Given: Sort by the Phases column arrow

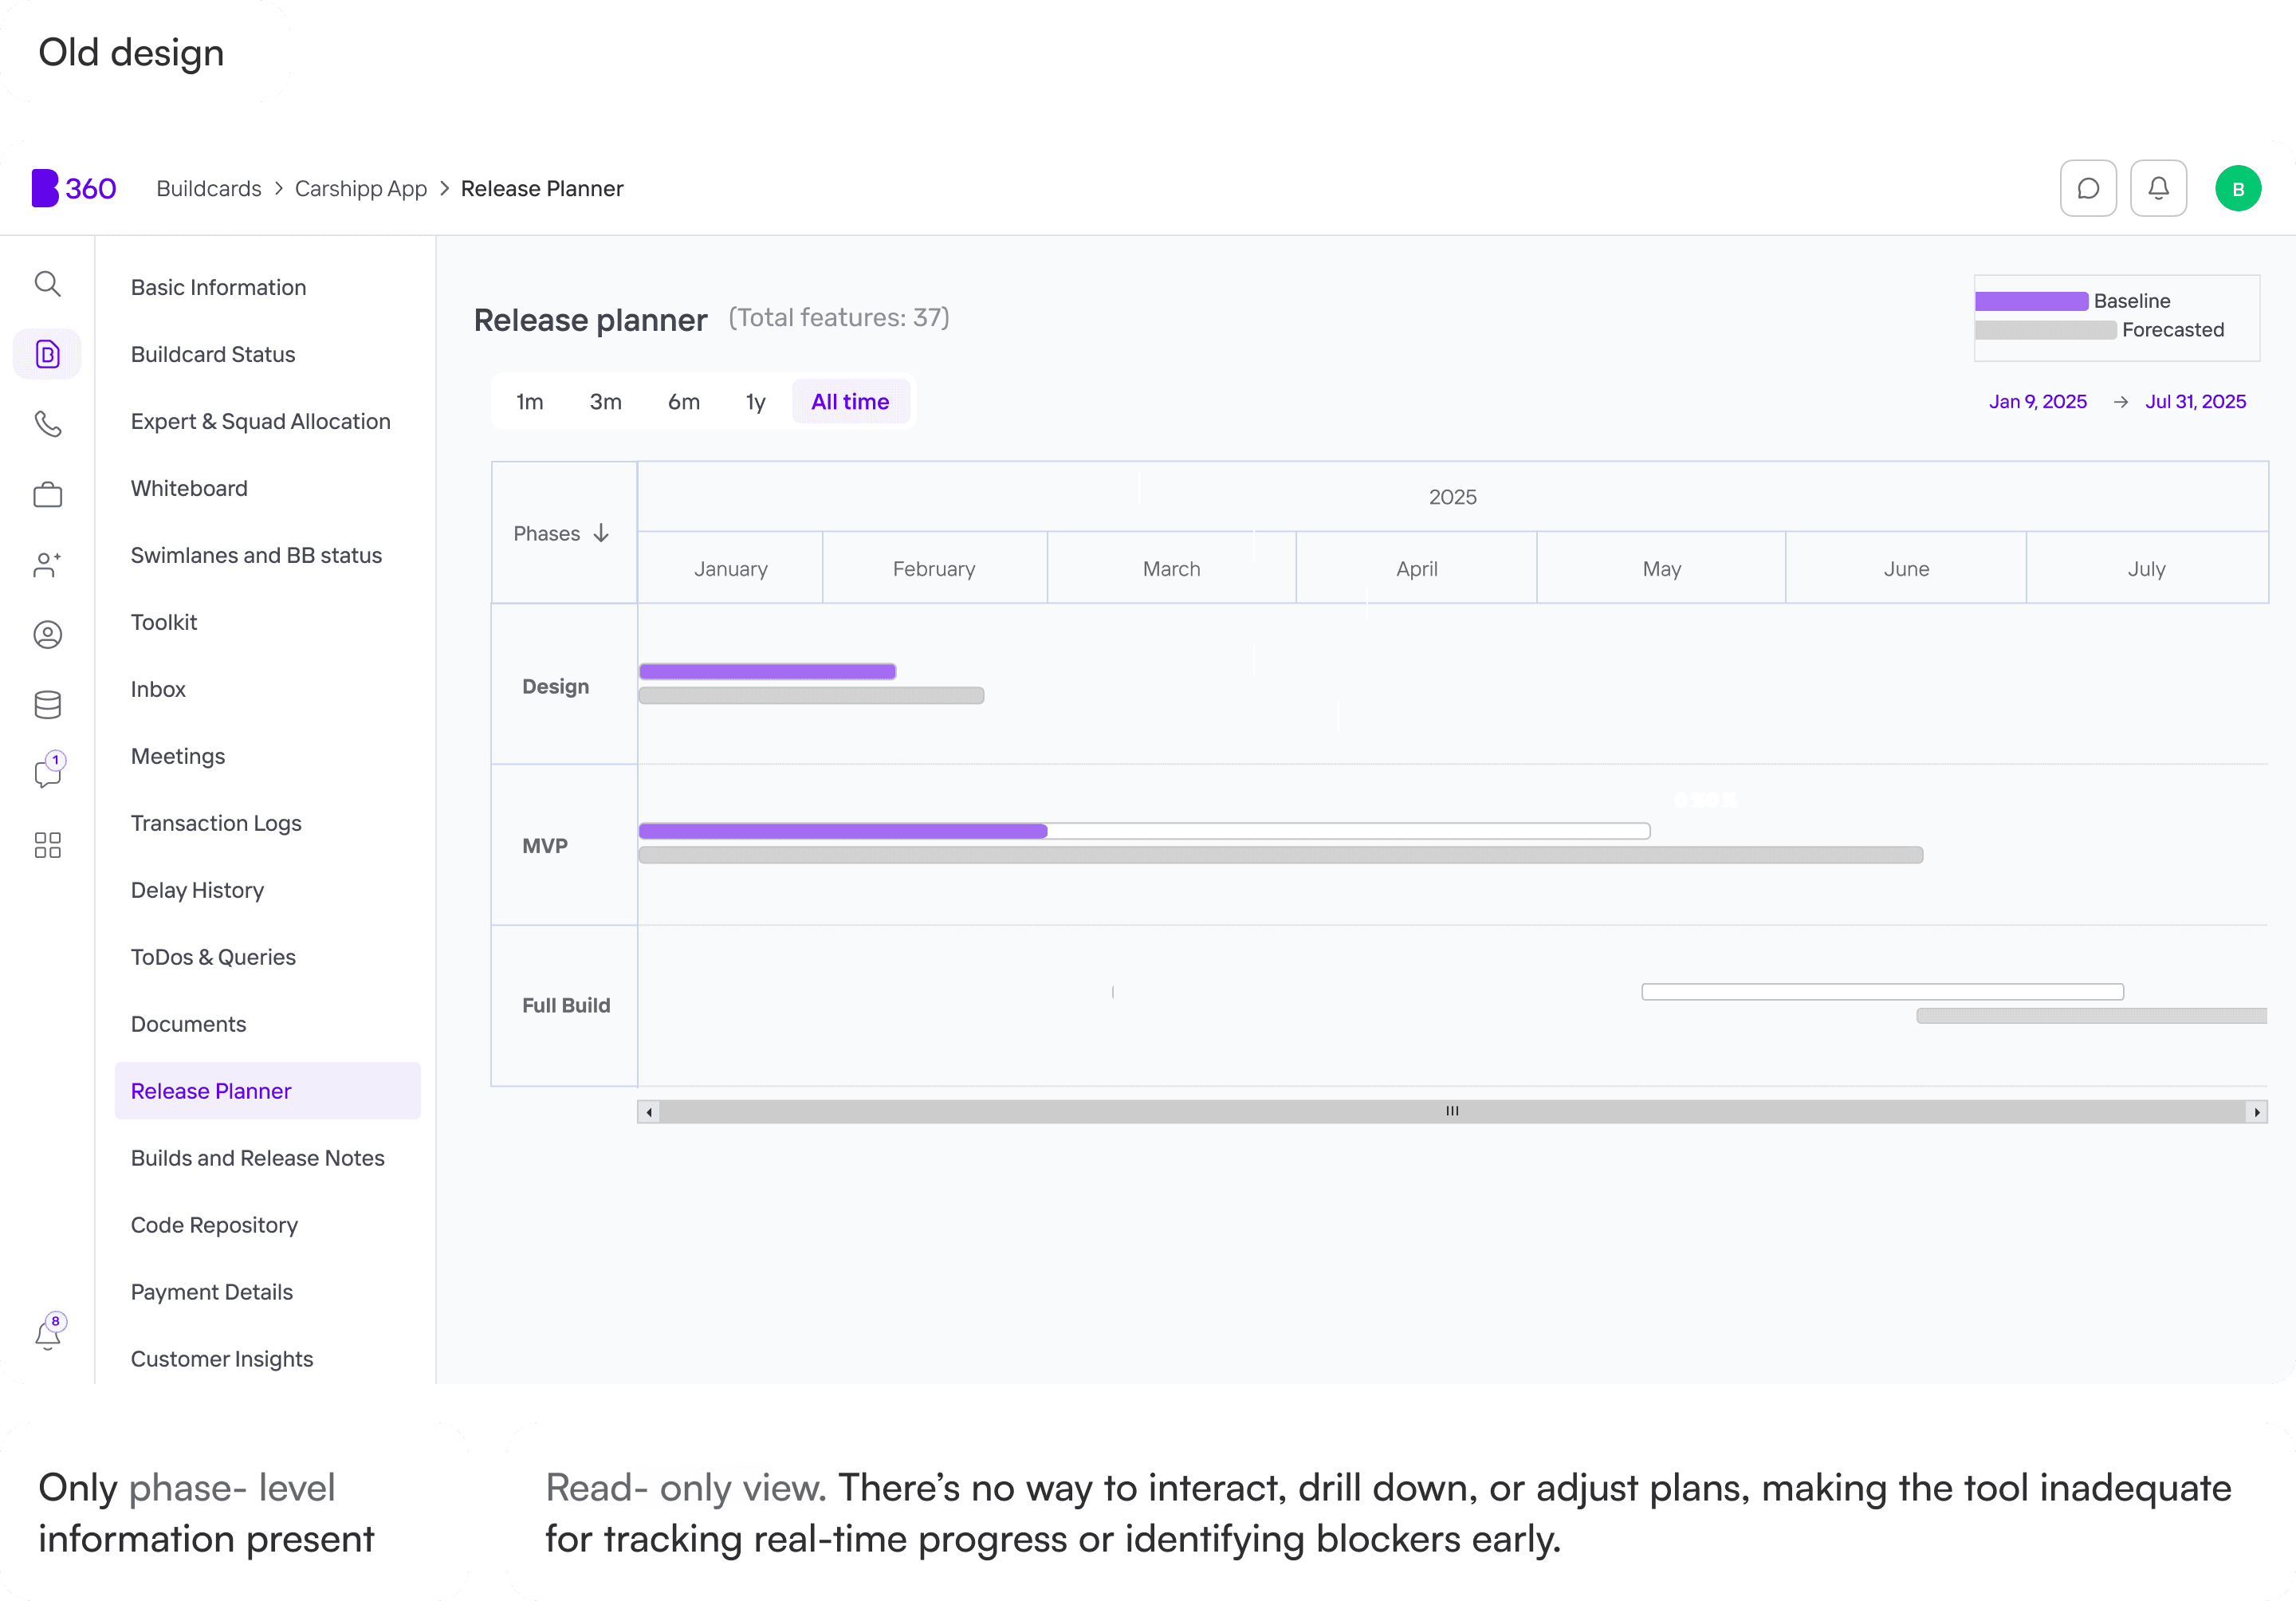Looking at the screenshot, I should tap(601, 533).
